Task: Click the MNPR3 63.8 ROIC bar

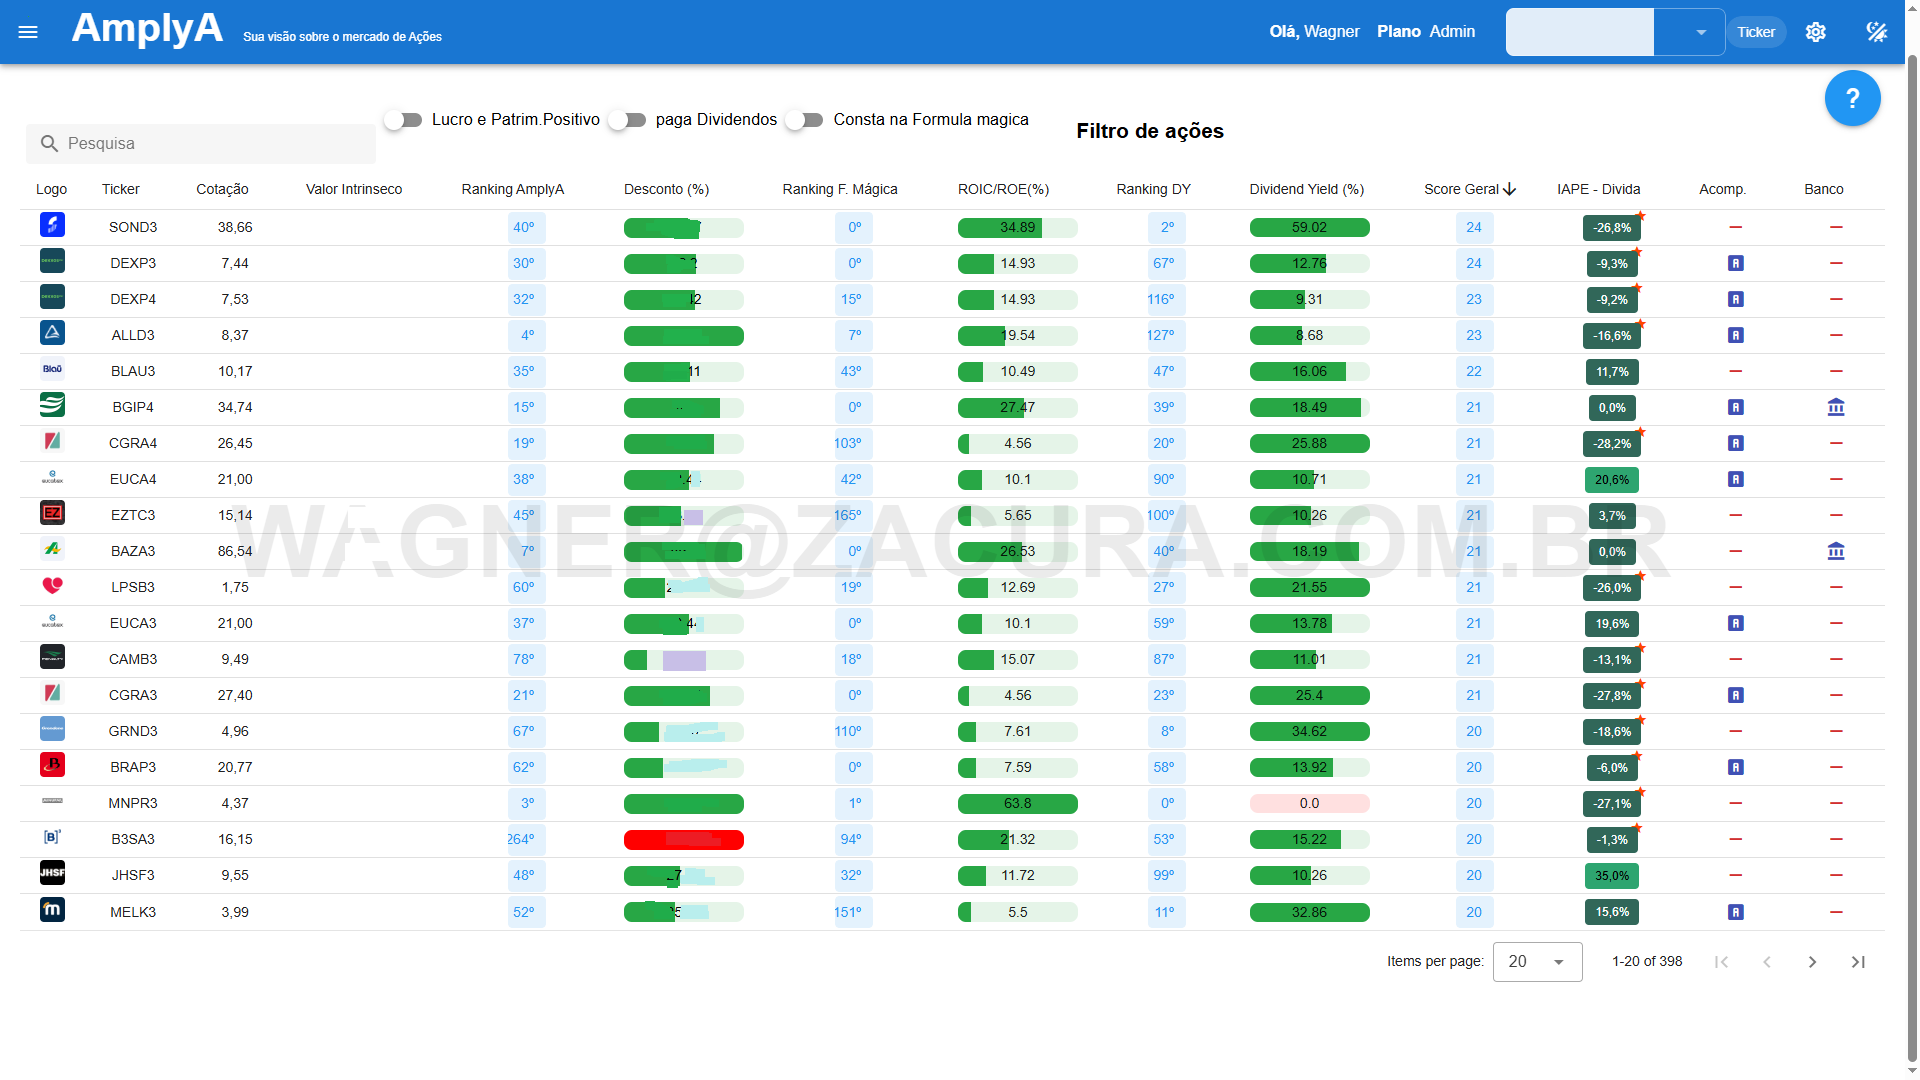Action: (x=1018, y=804)
